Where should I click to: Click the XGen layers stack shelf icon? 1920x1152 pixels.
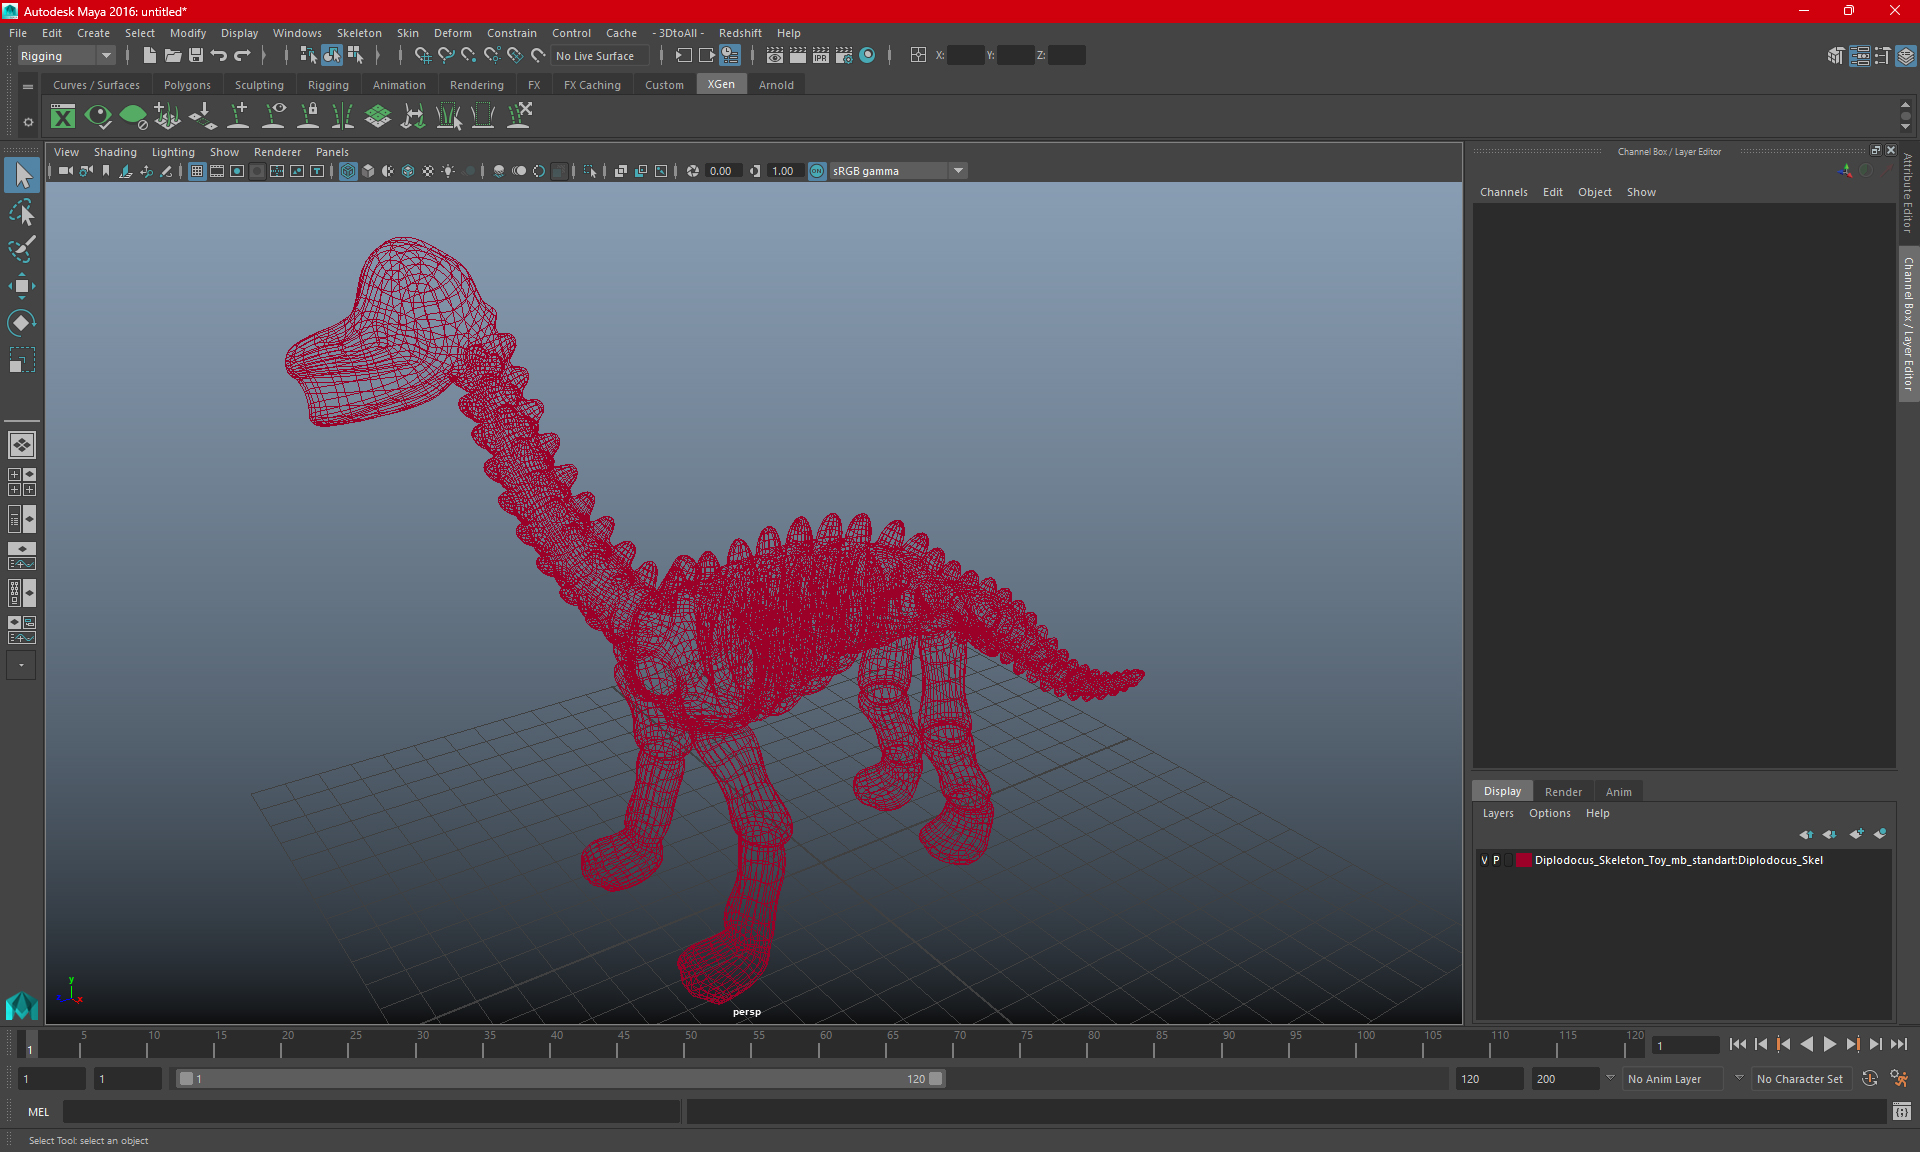coord(378,117)
